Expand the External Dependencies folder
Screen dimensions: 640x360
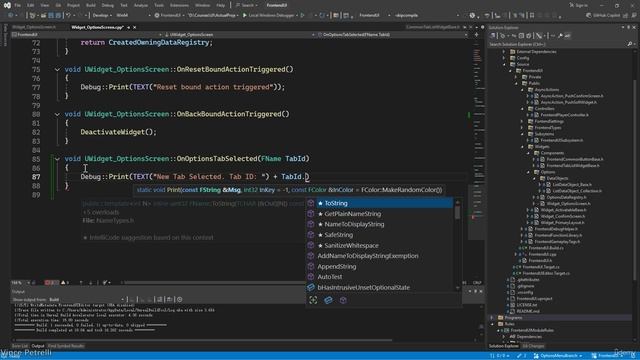pyautogui.click(x=504, y=52)
